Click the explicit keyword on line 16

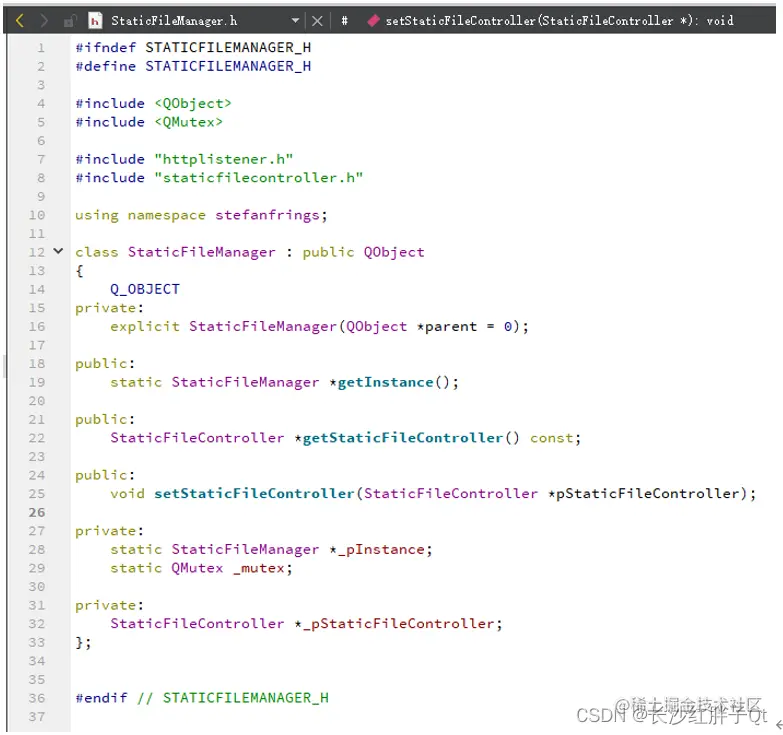click(145, 327)
